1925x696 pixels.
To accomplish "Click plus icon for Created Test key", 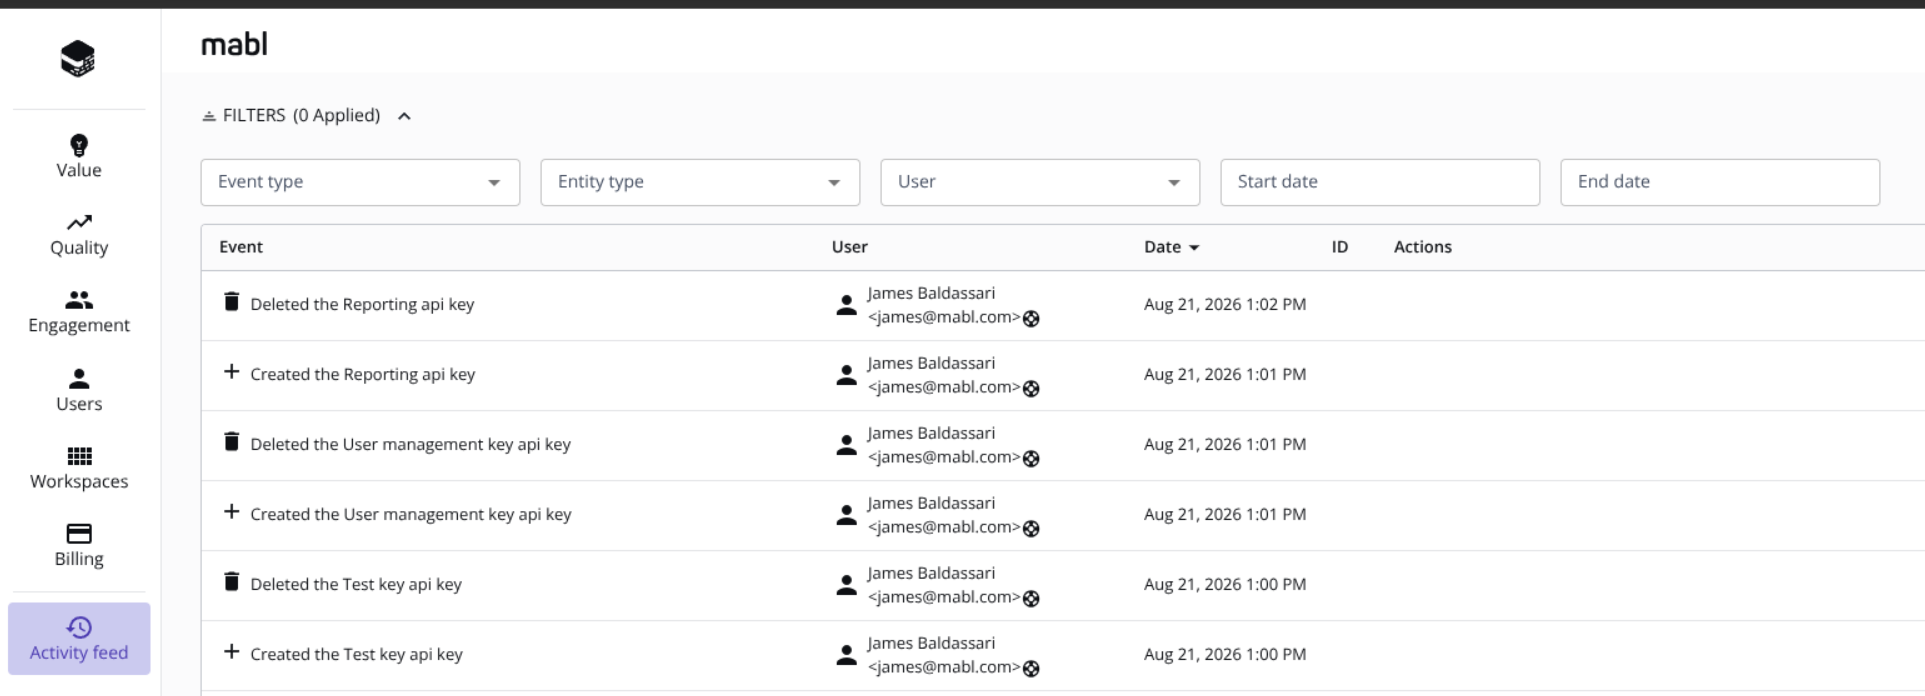I will [231, 652].
